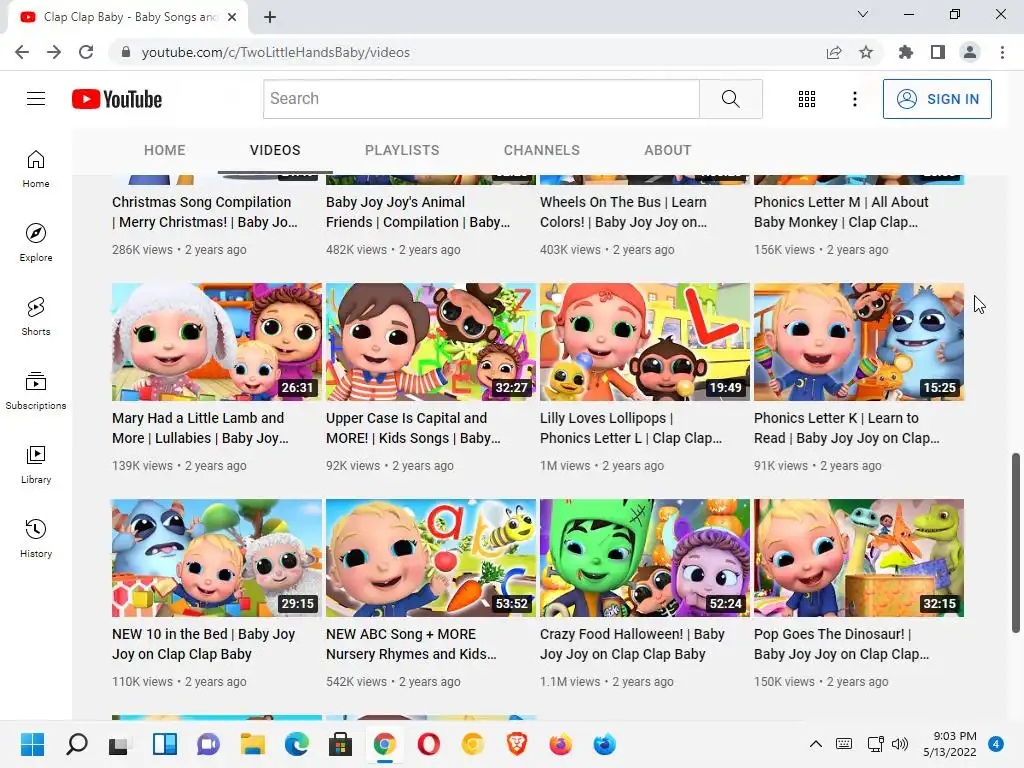Toggle the Chrome side panel

(x=938, y=52)
